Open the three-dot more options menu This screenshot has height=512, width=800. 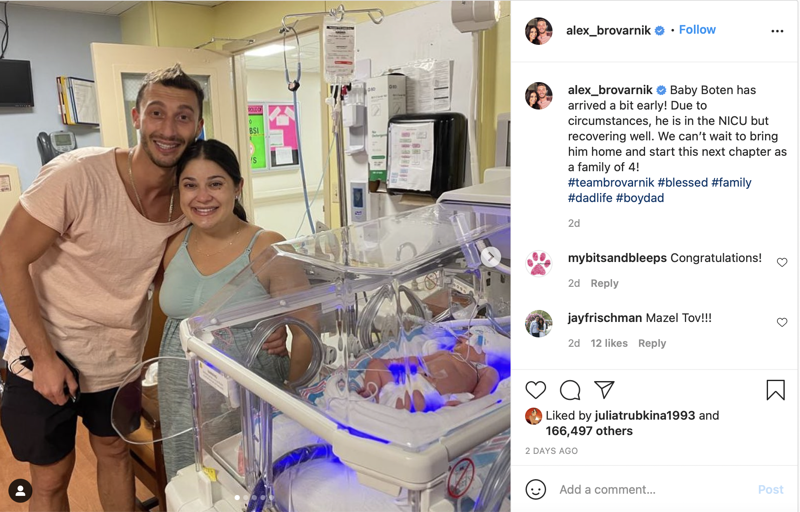pos(777,31)
